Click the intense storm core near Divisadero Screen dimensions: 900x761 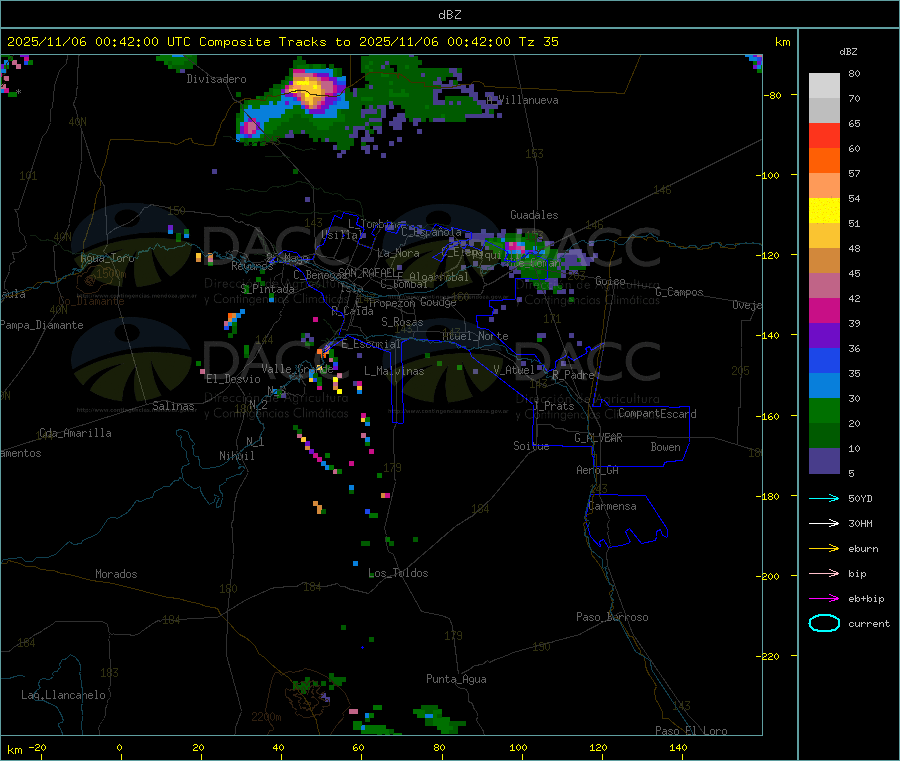(313, 89)
